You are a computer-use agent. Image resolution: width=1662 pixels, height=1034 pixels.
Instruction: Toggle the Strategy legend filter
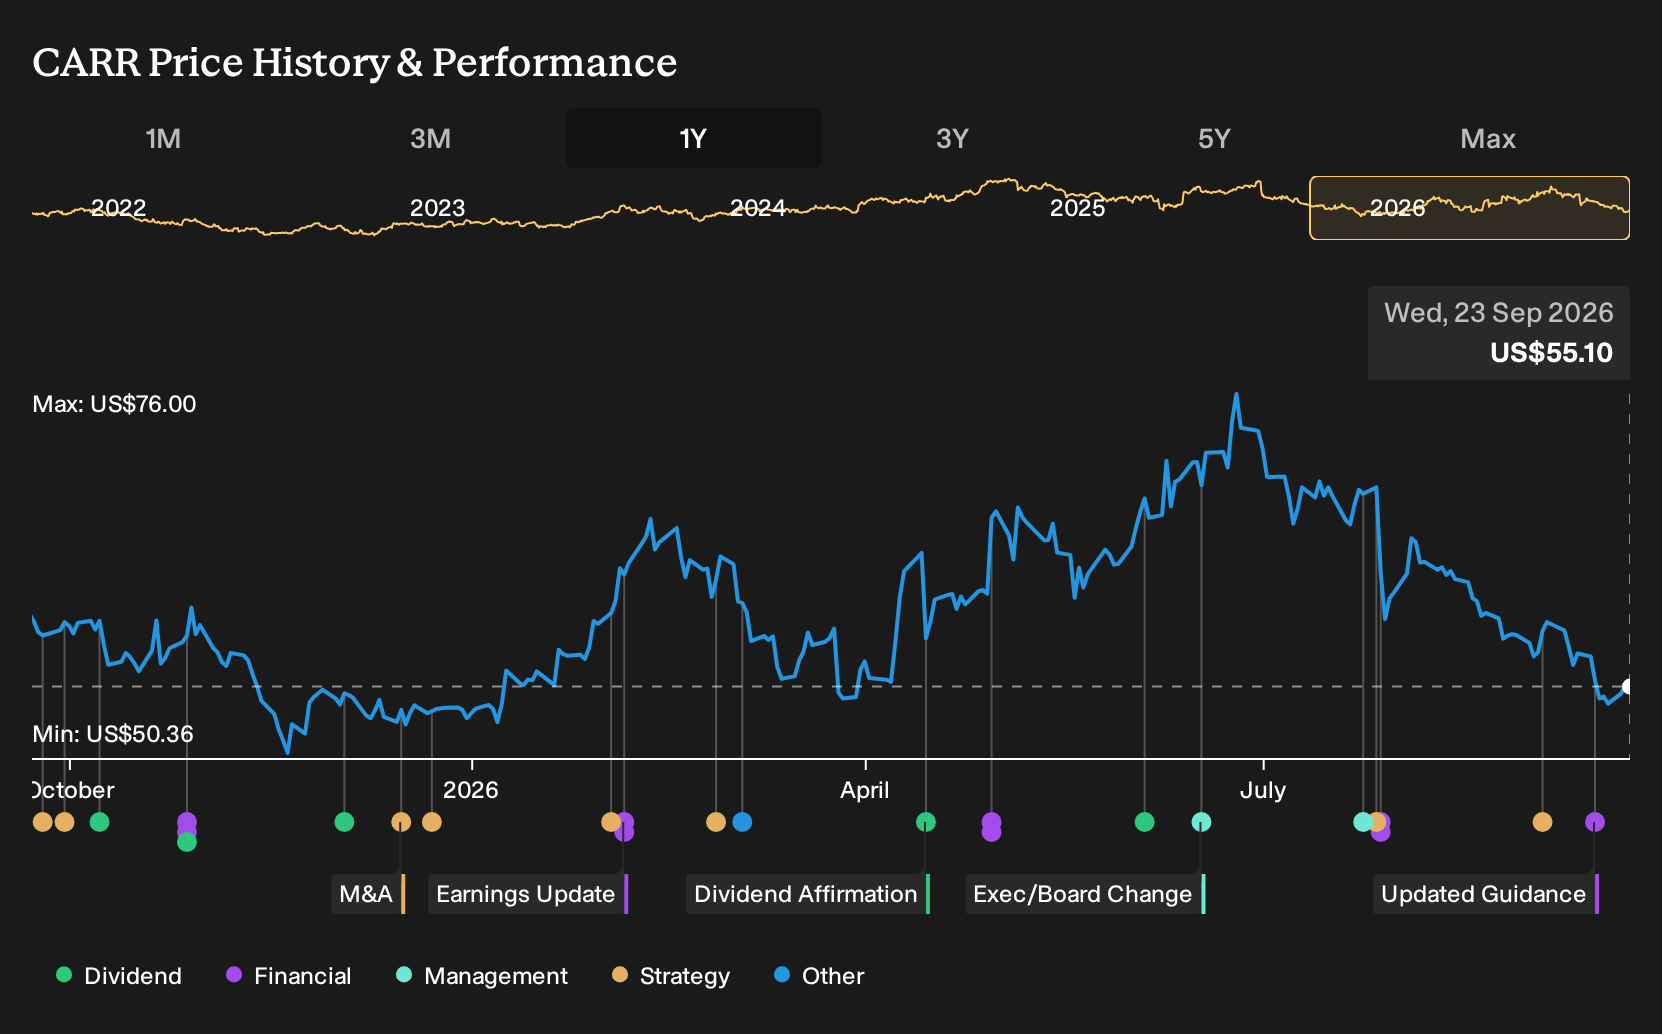coord(671,976)
